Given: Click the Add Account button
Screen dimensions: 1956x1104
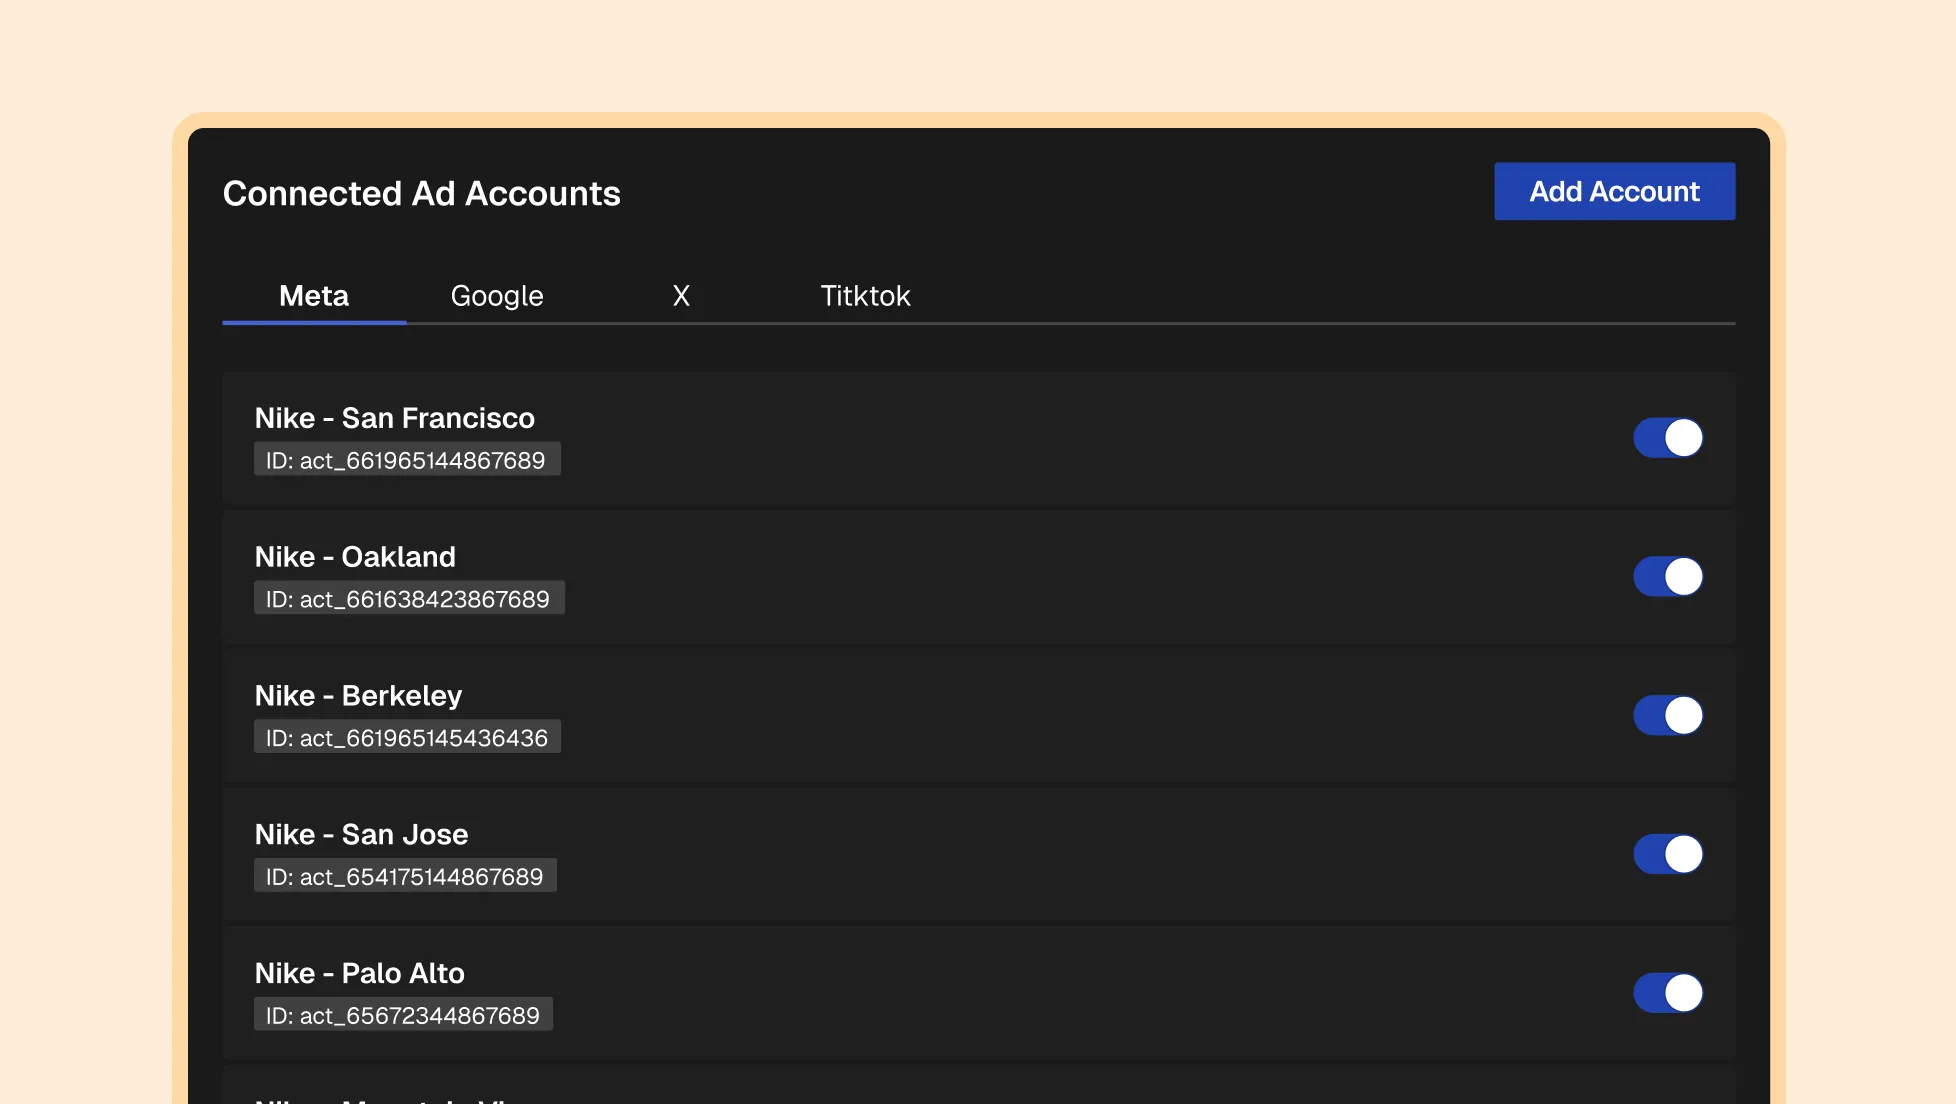Looking at the screenshot, I should click(x=1614, y=191).
